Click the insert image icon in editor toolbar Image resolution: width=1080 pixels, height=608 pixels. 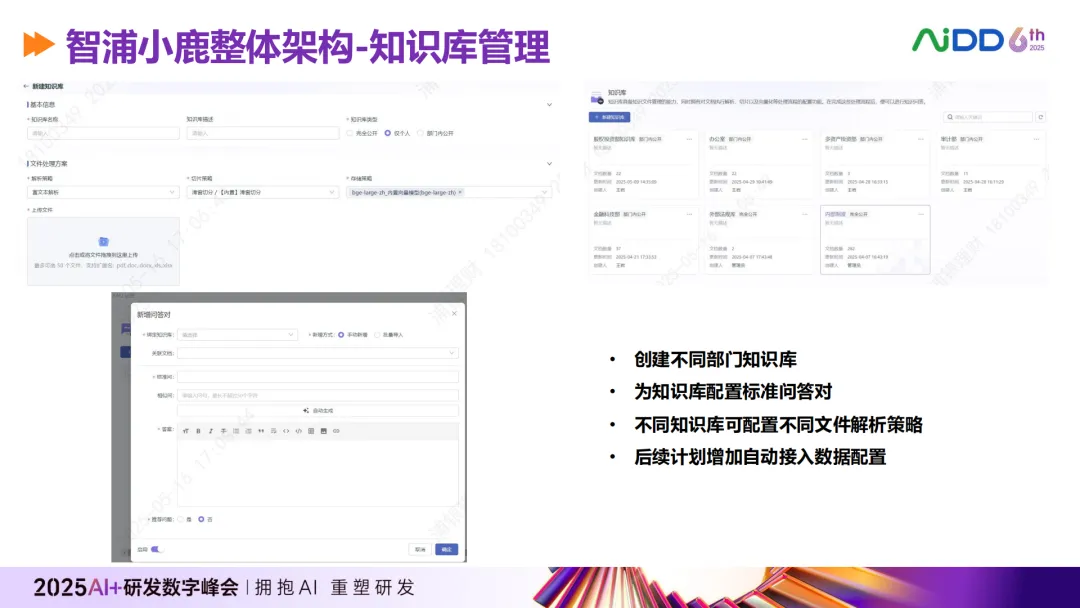323,431
